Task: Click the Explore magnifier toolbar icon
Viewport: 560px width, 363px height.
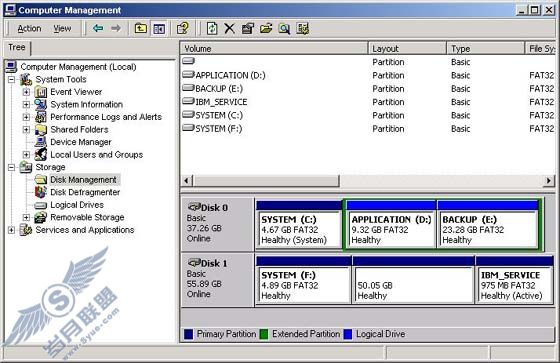Action: [x=284, y=29]
